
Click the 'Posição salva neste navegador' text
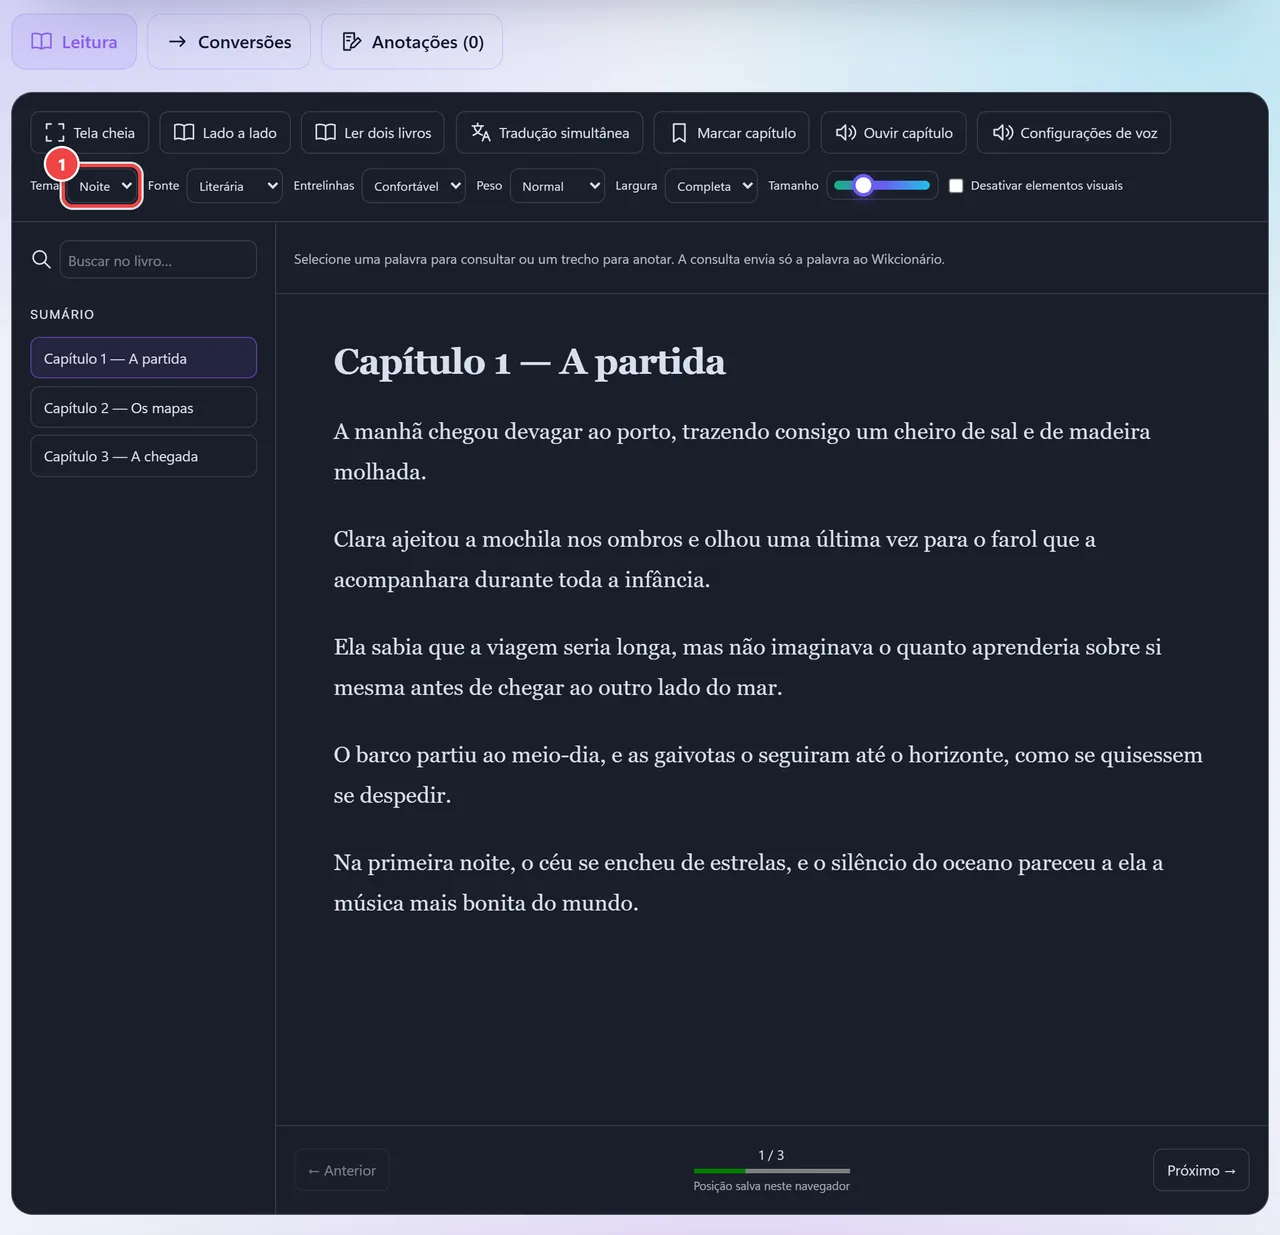pos(772,1186)
